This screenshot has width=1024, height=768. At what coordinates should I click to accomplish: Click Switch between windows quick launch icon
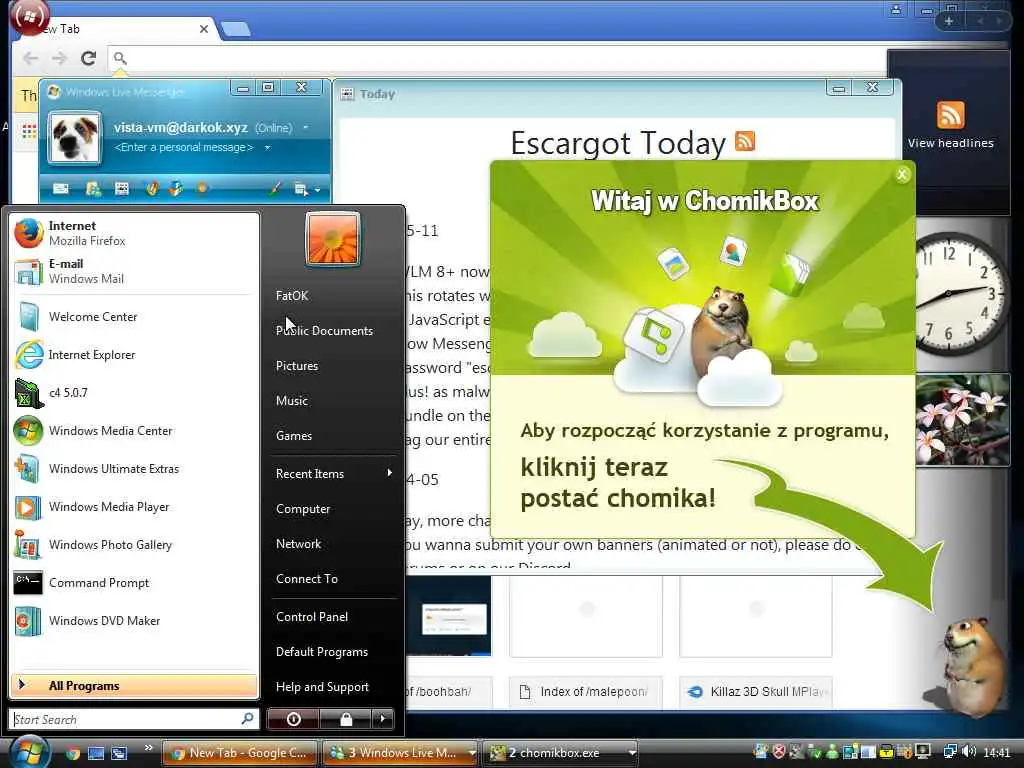(119, 753)
